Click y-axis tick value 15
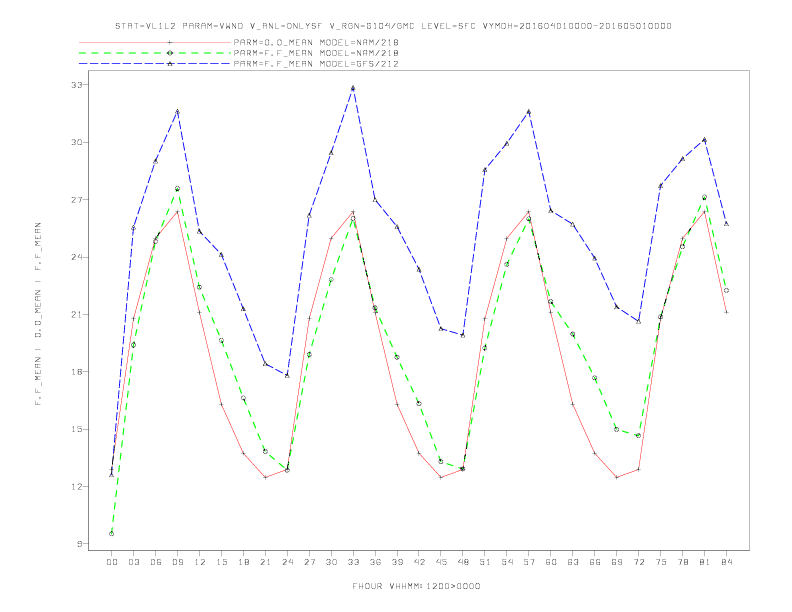 [77, 429]
